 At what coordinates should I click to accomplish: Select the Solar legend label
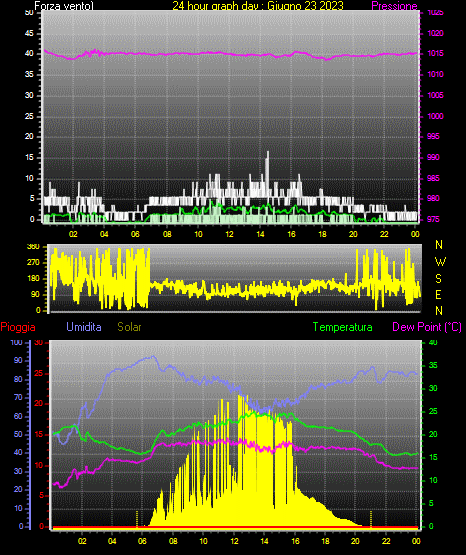tap(129, 327)
